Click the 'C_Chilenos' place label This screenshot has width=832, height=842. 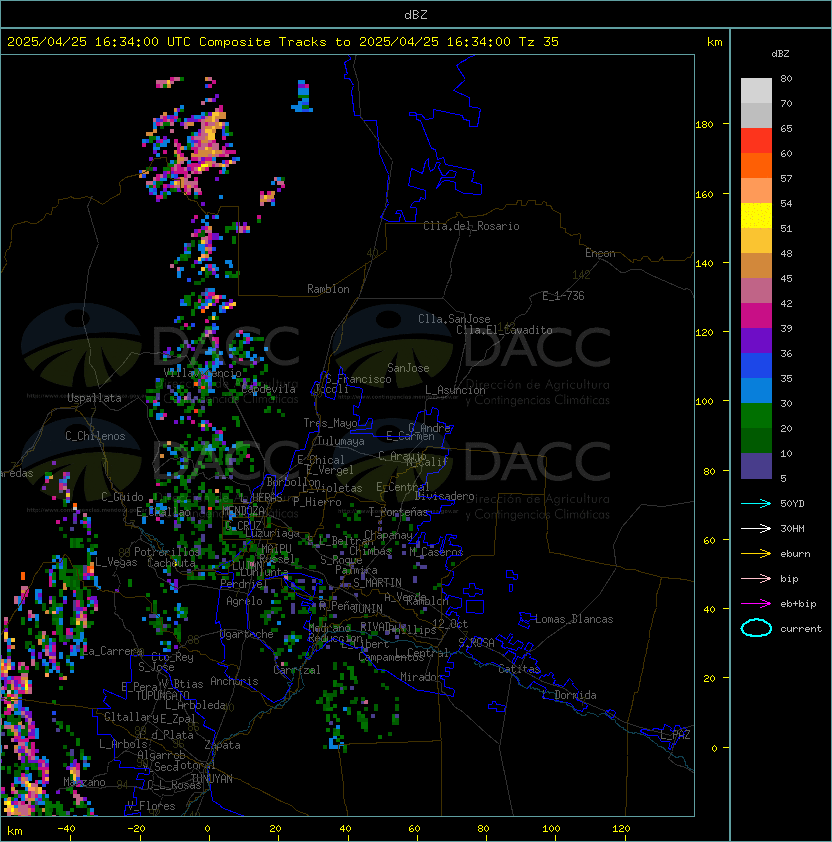pos(95,436)
